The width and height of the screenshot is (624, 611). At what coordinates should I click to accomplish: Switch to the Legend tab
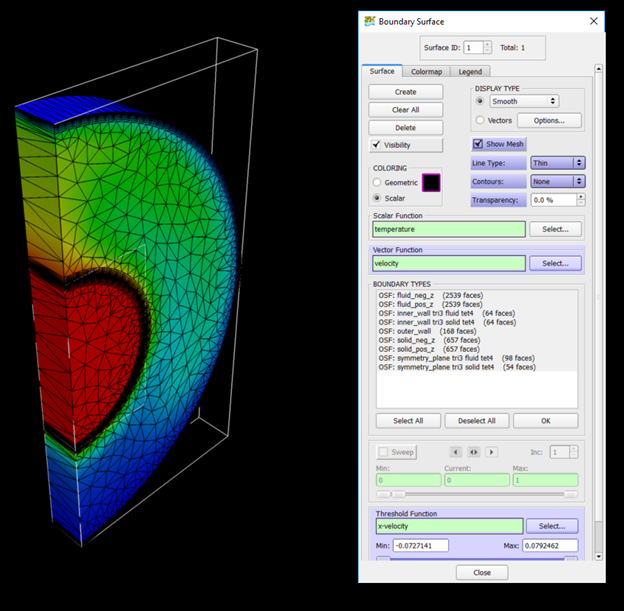pos(470,71)
